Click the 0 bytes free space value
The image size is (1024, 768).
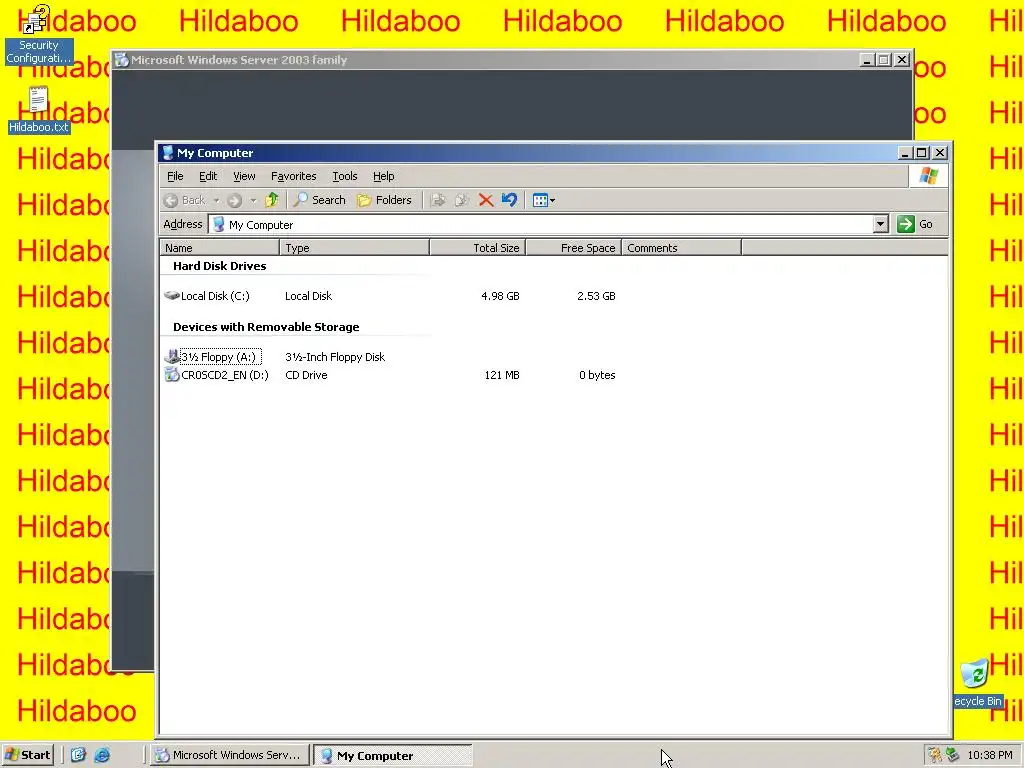click(597, 375)
